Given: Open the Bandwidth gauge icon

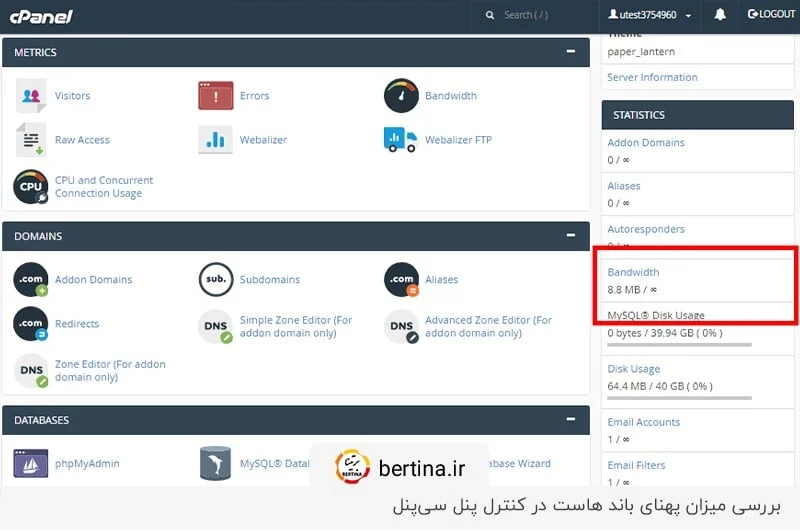Looking at the screenshot, I should [401, 96].
